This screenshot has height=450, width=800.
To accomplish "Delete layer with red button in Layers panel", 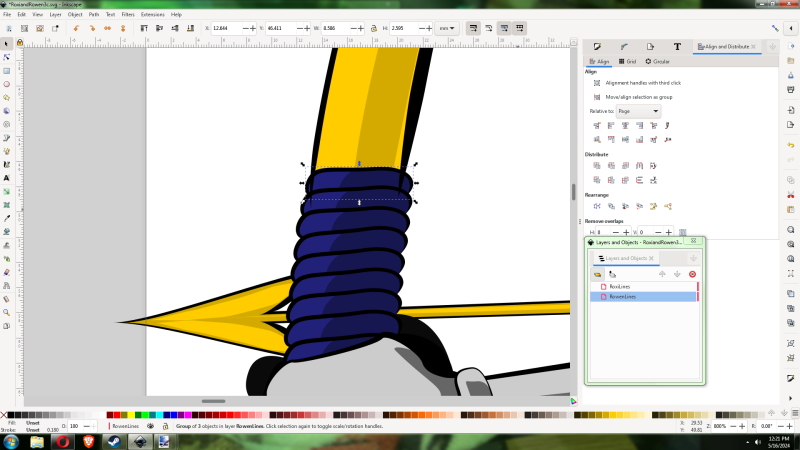I will (692, 273).
